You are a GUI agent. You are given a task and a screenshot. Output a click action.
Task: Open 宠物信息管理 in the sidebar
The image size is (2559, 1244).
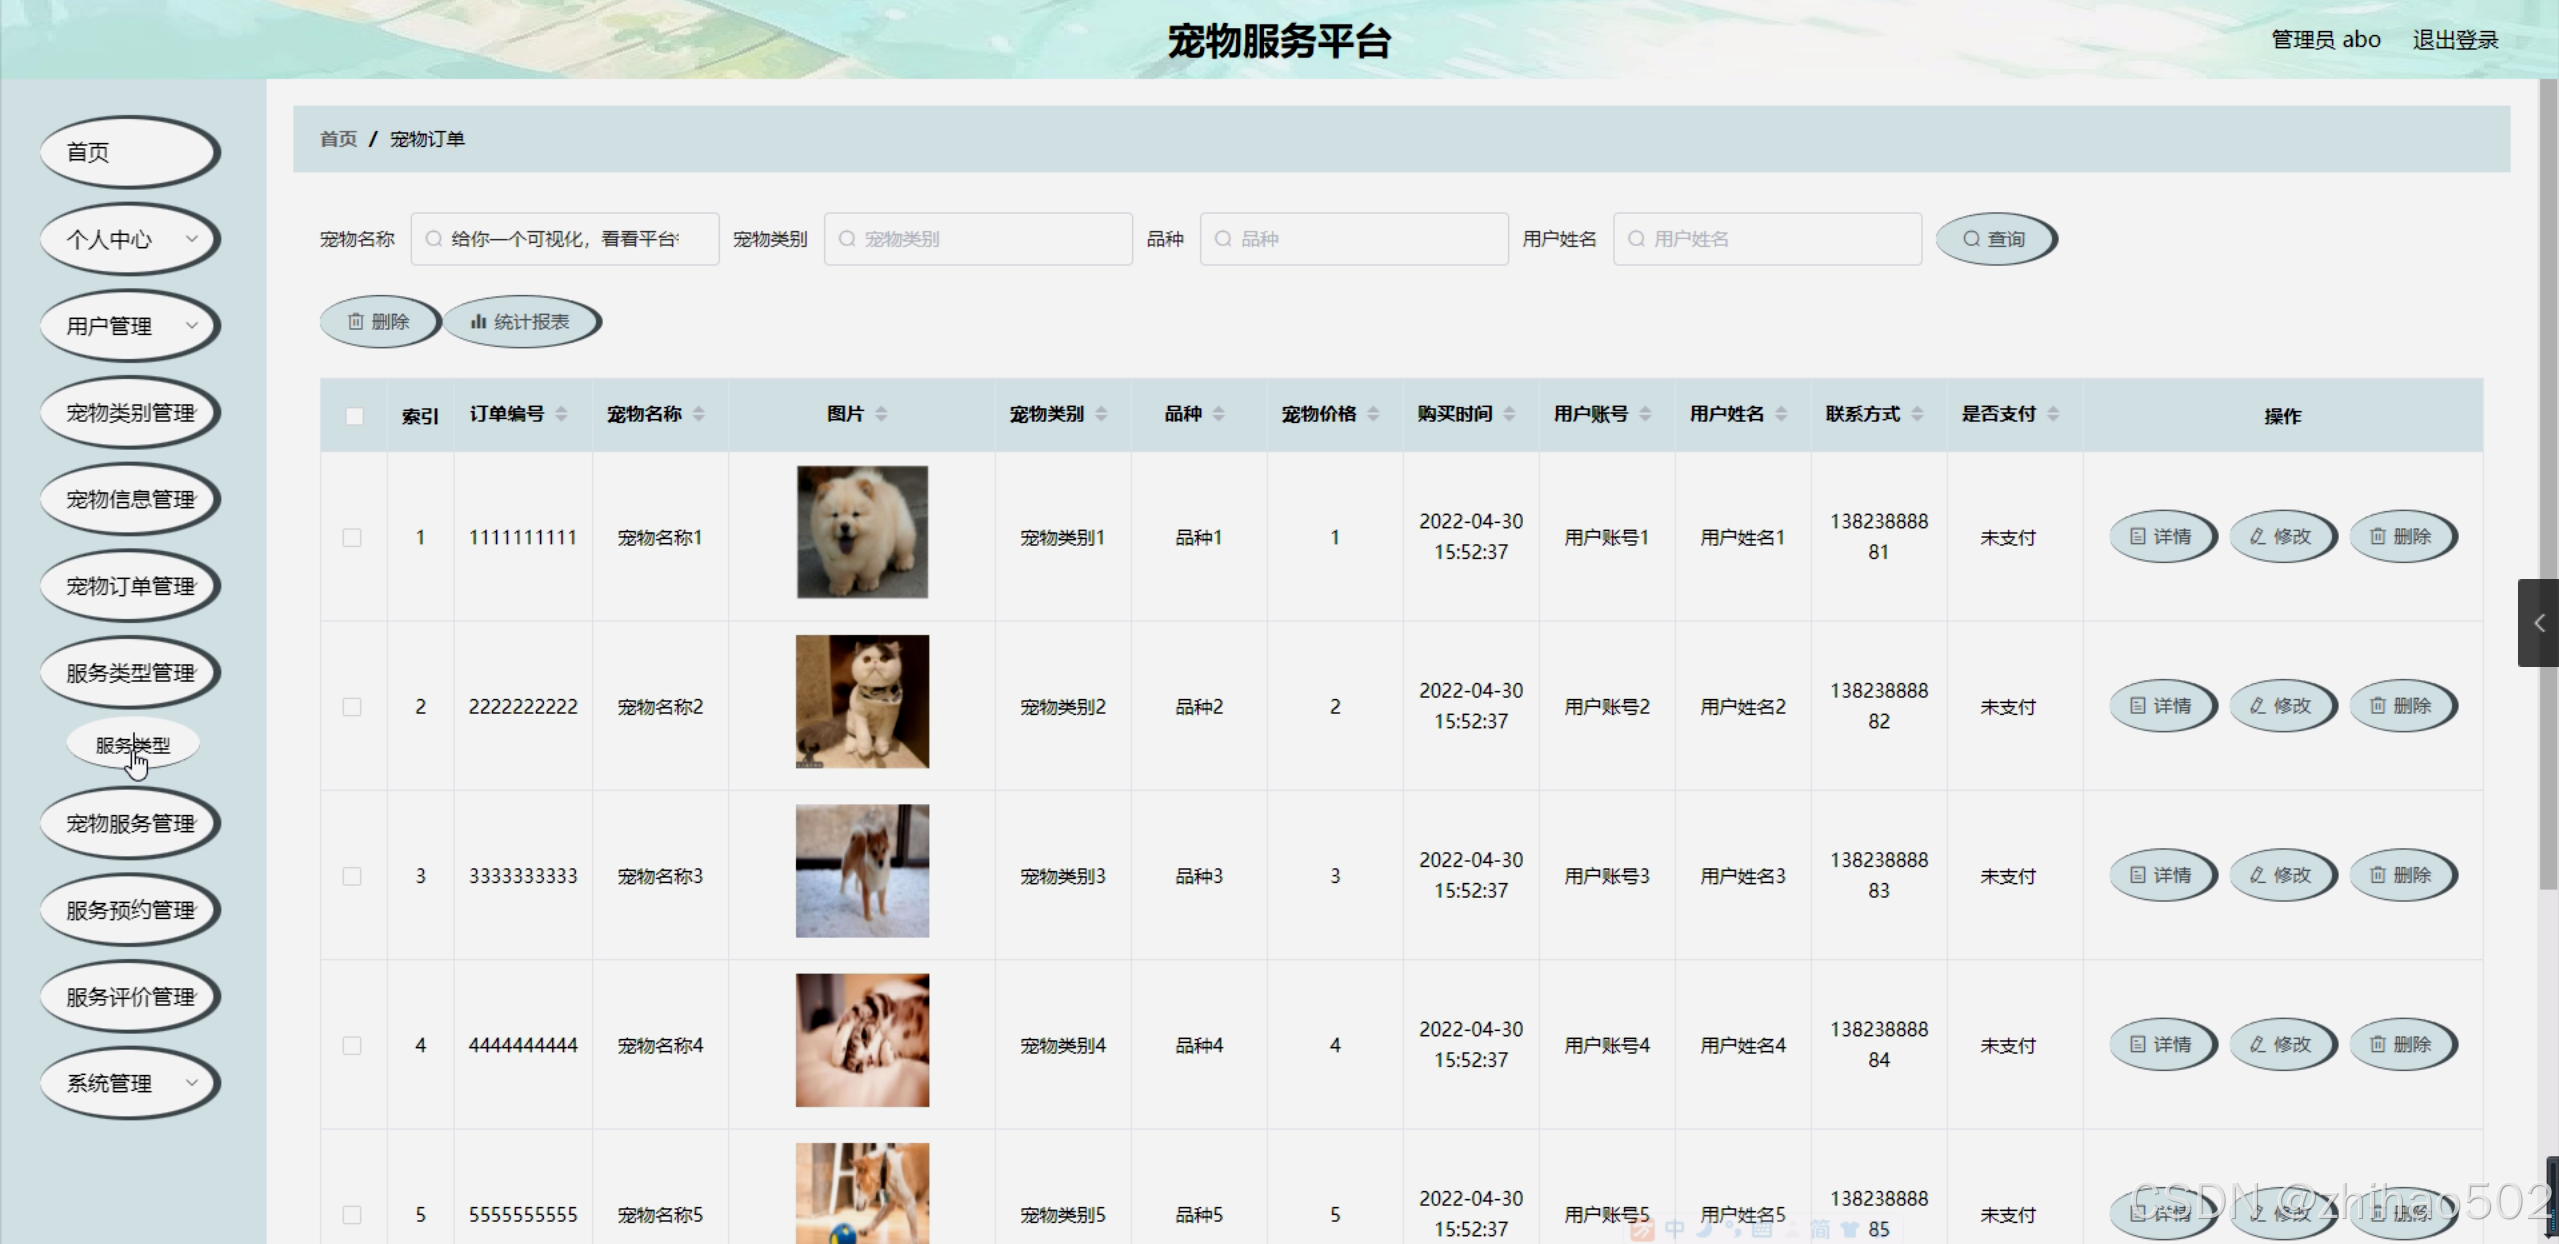pos(129,499)
